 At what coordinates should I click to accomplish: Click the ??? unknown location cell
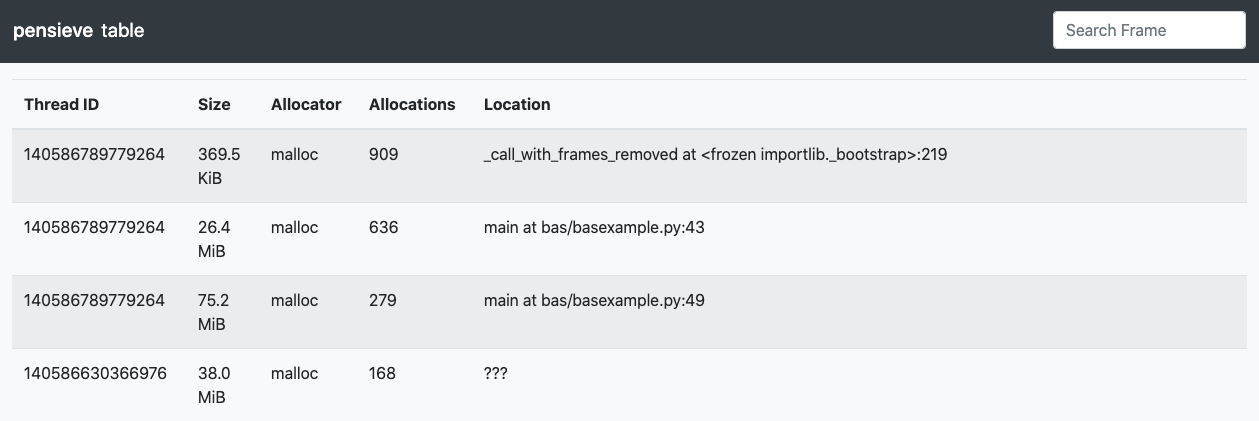click(x=495, y=373)
